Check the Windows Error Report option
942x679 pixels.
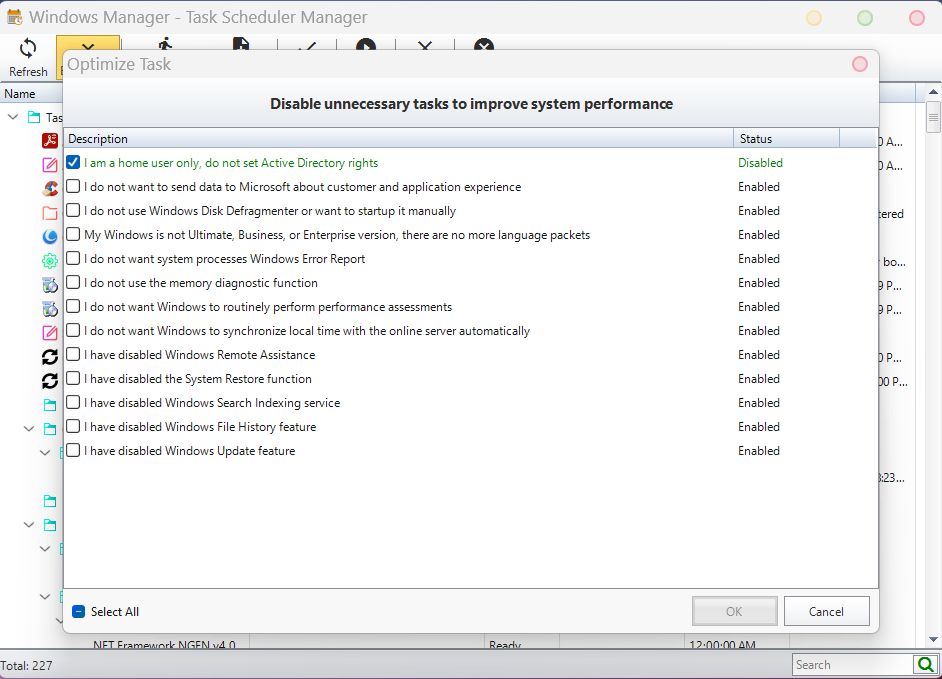click(73, 258)
